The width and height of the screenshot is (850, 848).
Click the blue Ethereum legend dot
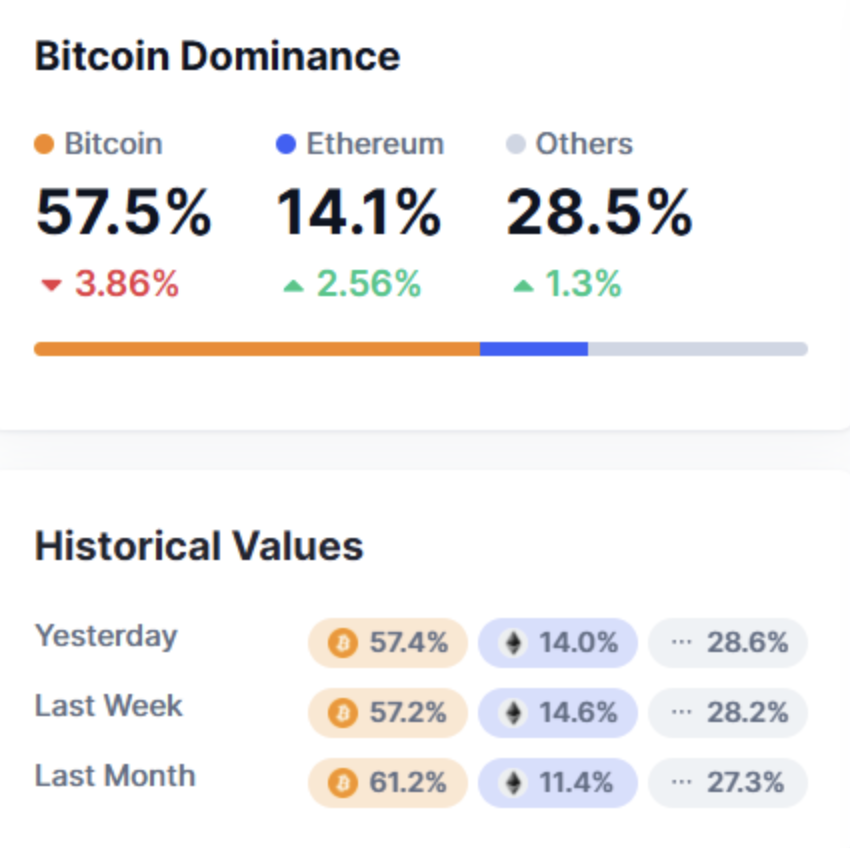point(286,144)
